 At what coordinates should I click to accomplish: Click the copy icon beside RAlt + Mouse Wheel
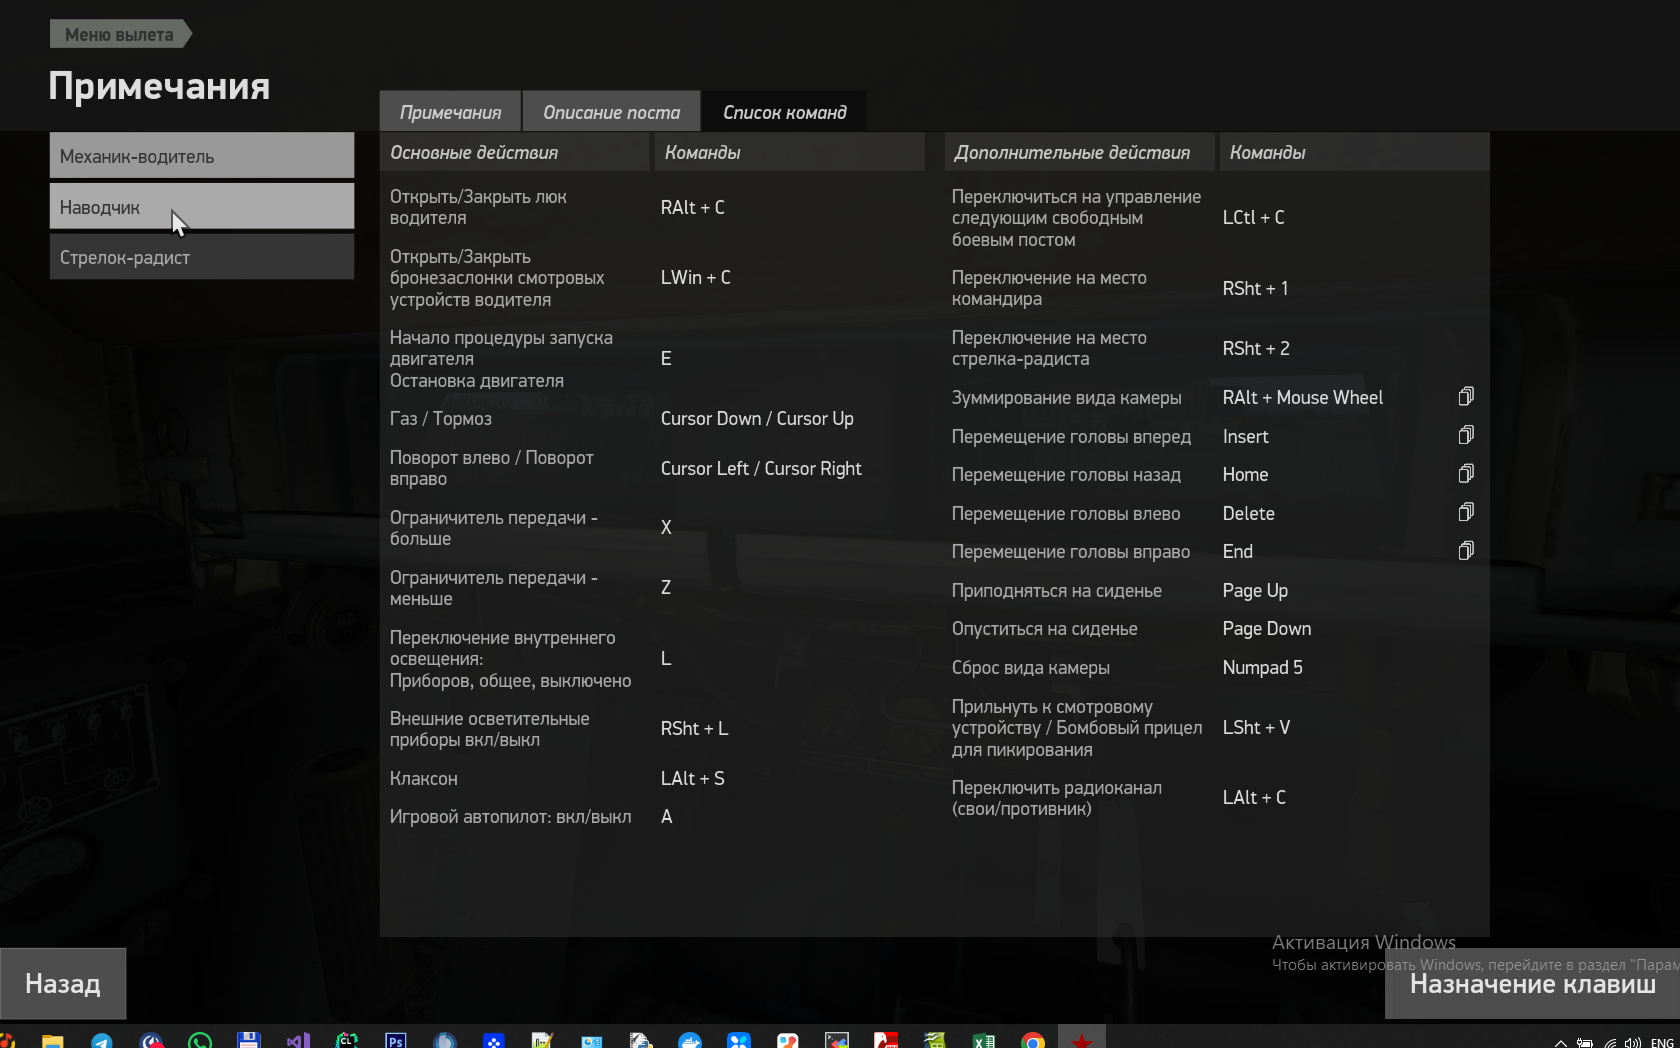click(x=1465, y=397)
